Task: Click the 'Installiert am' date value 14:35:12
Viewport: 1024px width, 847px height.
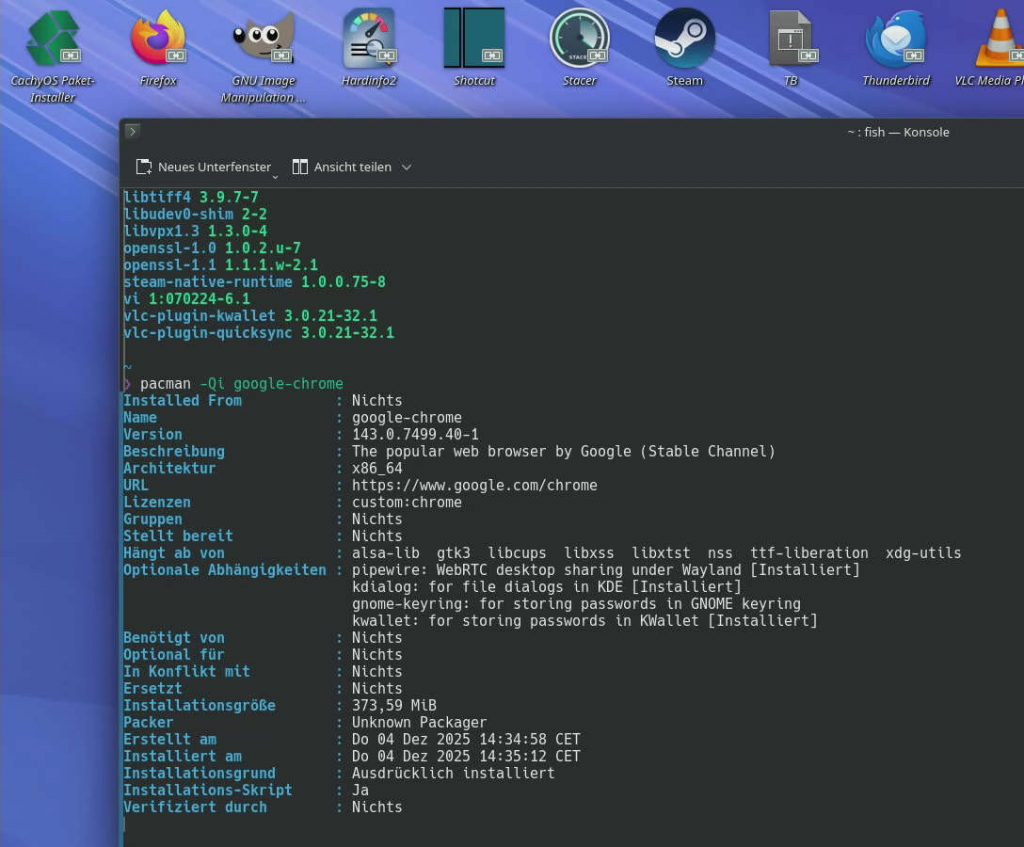Action: coord(466,756)
